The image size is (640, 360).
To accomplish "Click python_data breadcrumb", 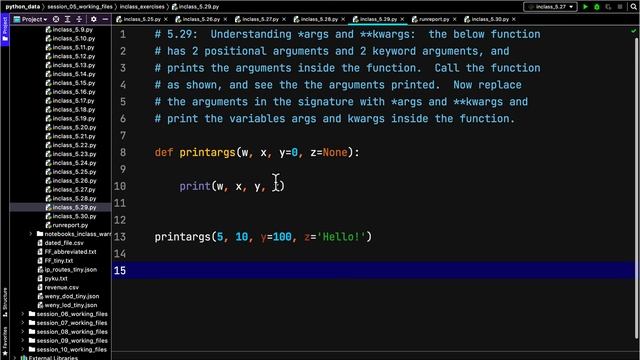I will [23, 7].
